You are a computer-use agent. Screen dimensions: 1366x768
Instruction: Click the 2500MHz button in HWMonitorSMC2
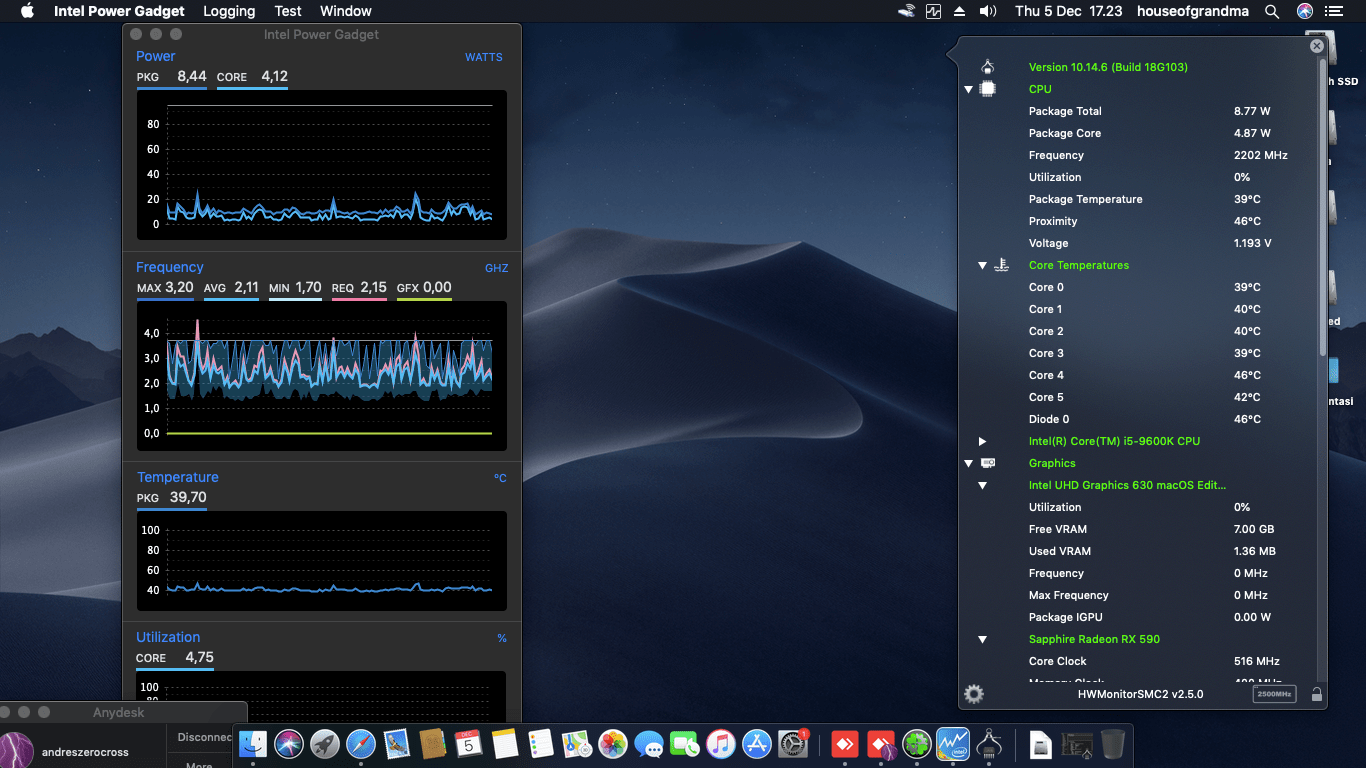(1274, 694)
